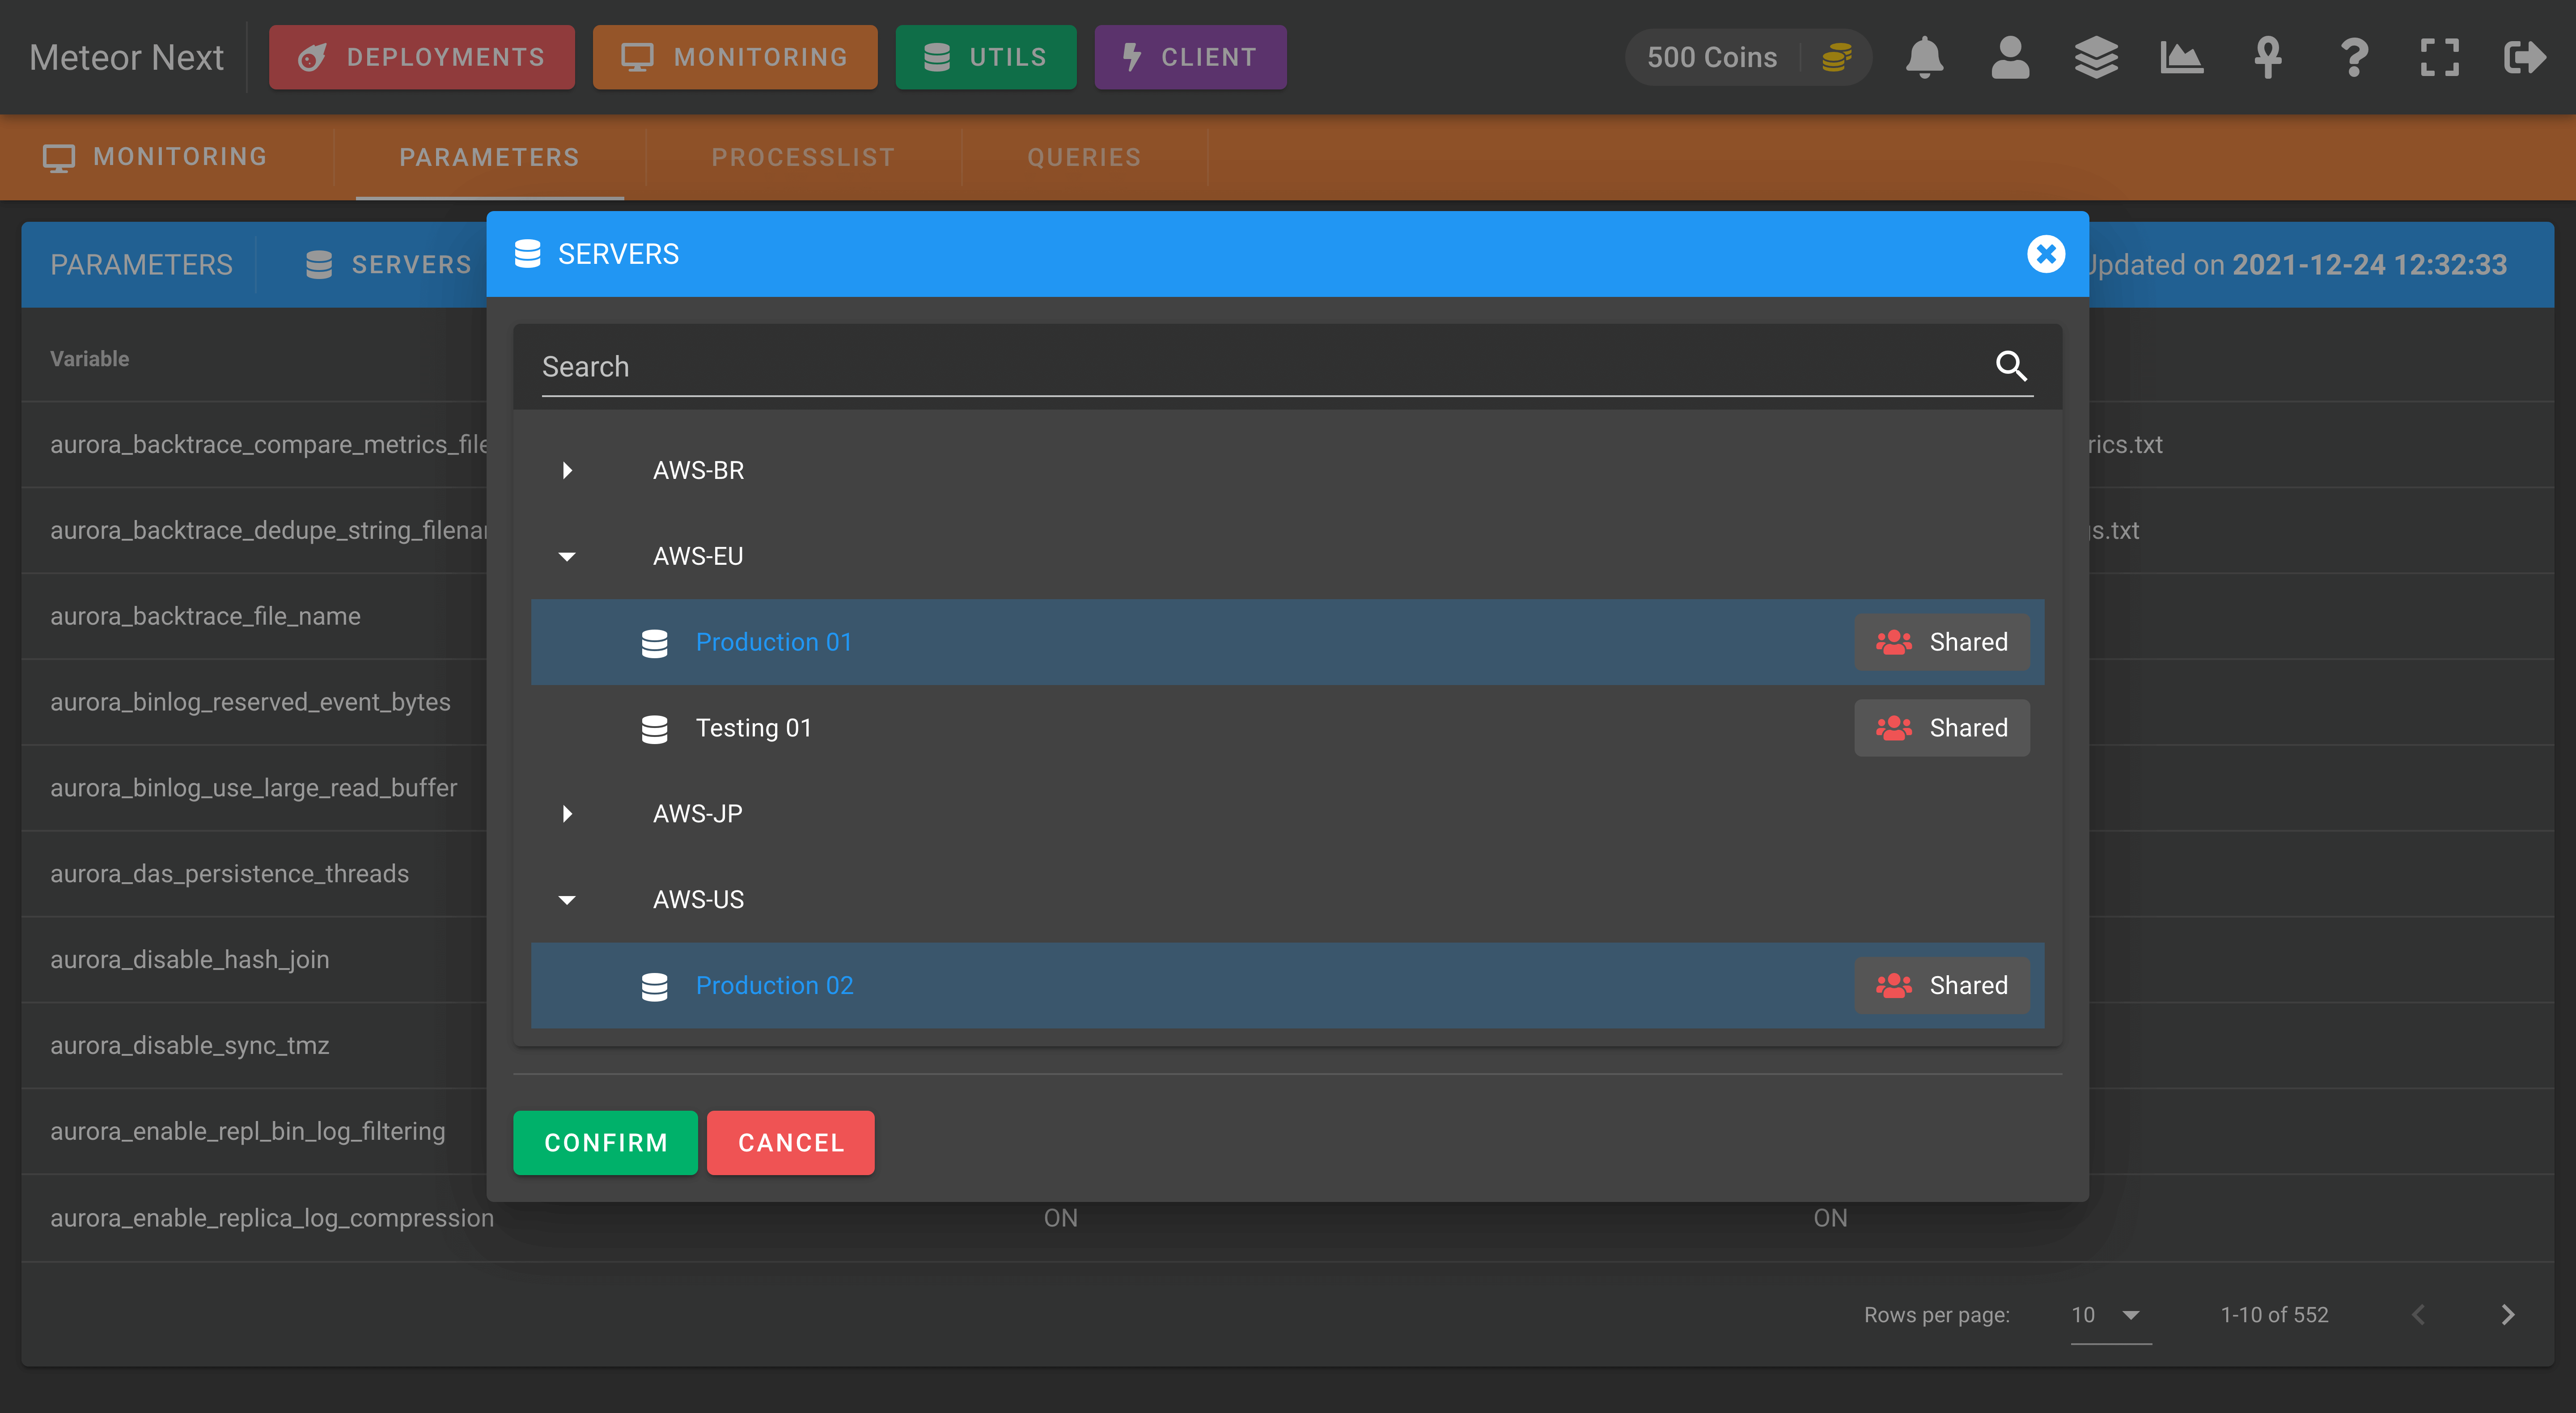Screen dimensions: 2576x1413
Task: Switch to the Processlist tab
Action: pos(803,157)
